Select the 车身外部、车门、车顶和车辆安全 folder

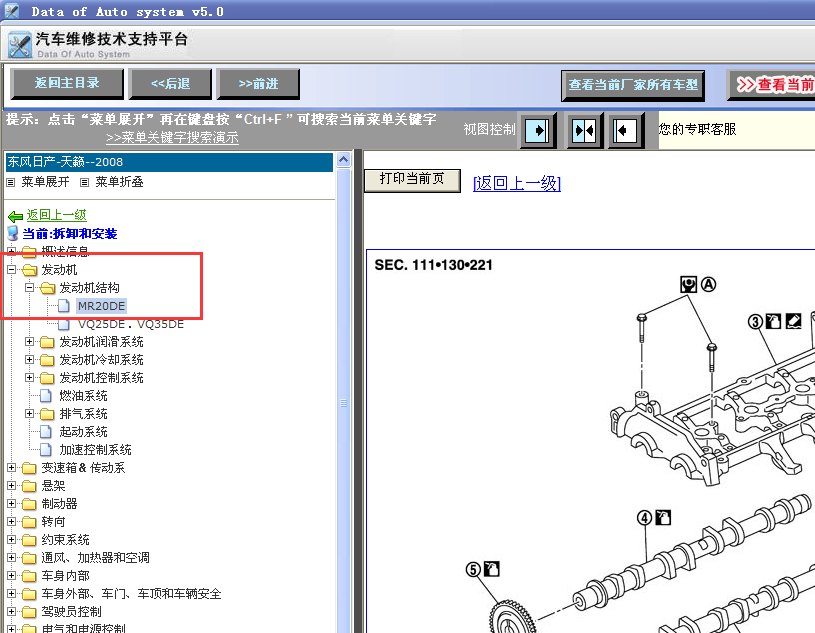[131, 594]
